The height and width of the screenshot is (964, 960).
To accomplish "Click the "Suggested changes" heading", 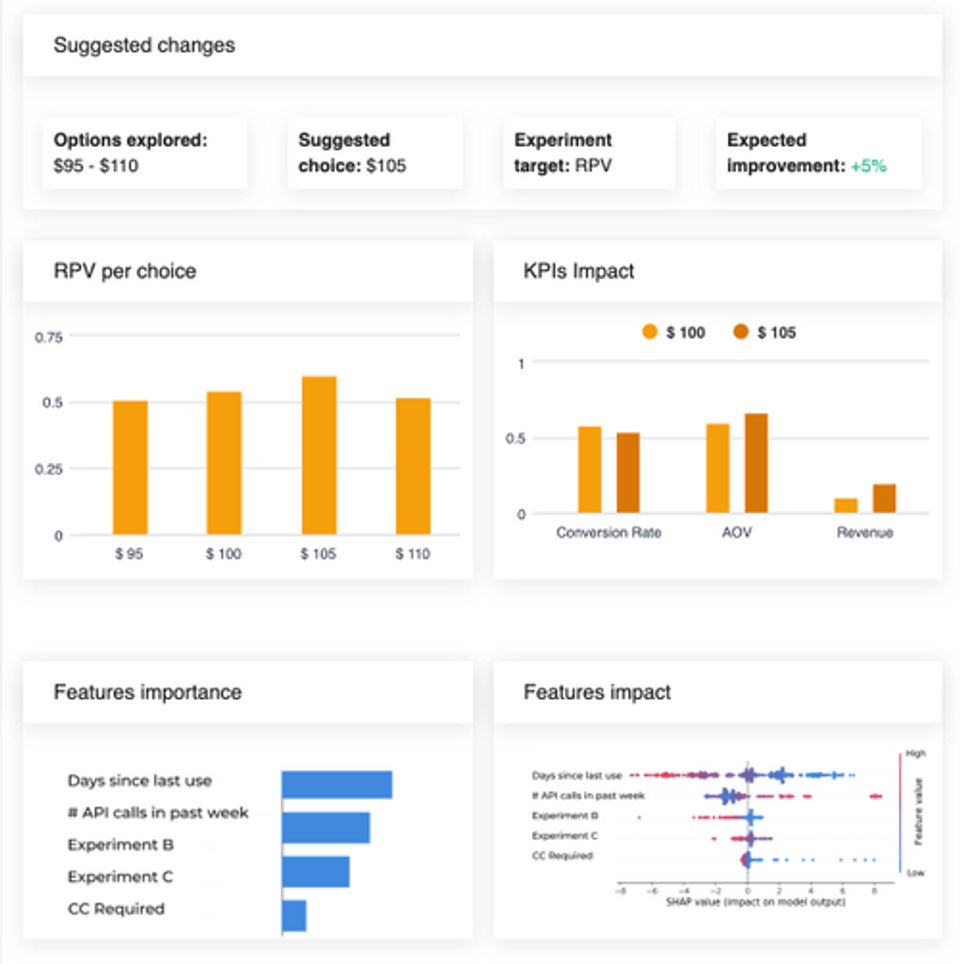I will (x=145, y=45).
